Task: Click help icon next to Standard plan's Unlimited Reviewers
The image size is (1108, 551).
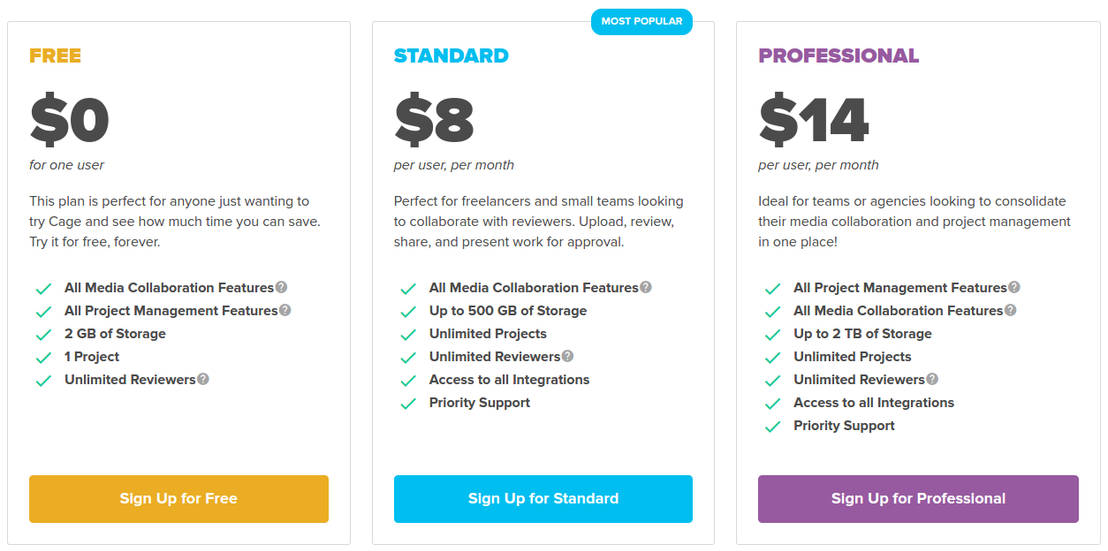Action: click(568, 357)
